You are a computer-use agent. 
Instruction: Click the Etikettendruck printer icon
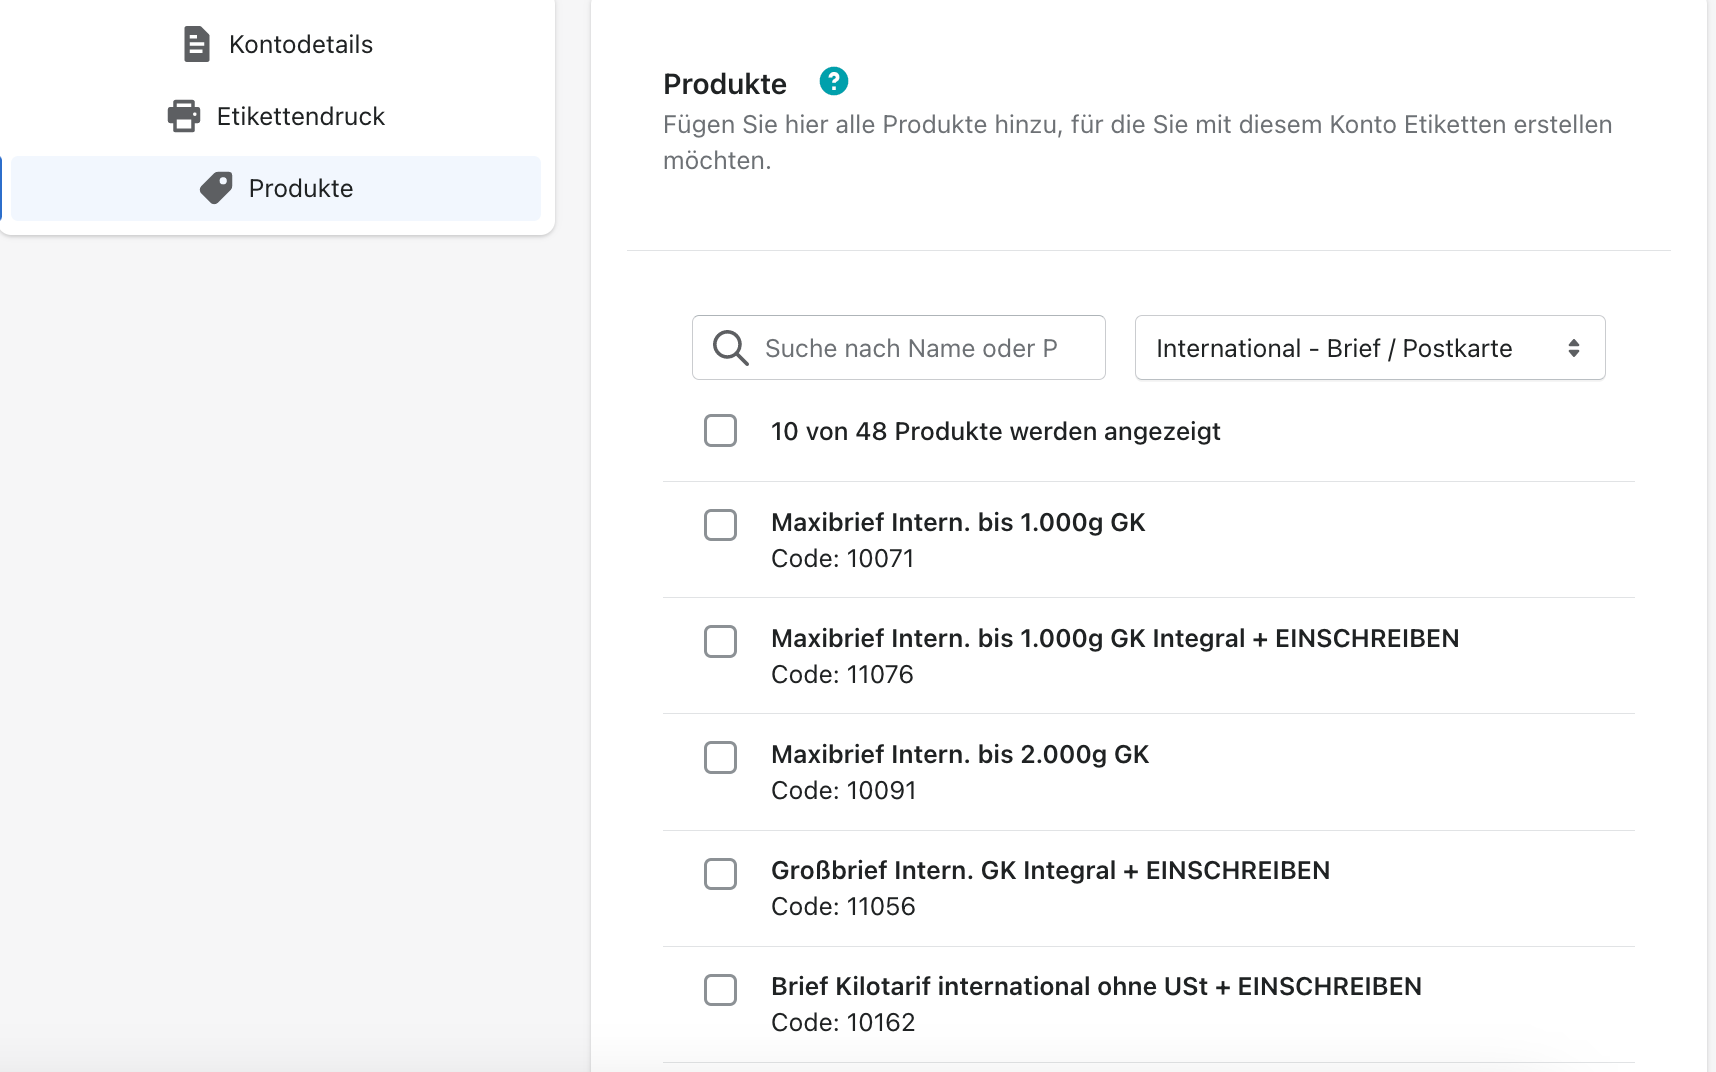184,116
